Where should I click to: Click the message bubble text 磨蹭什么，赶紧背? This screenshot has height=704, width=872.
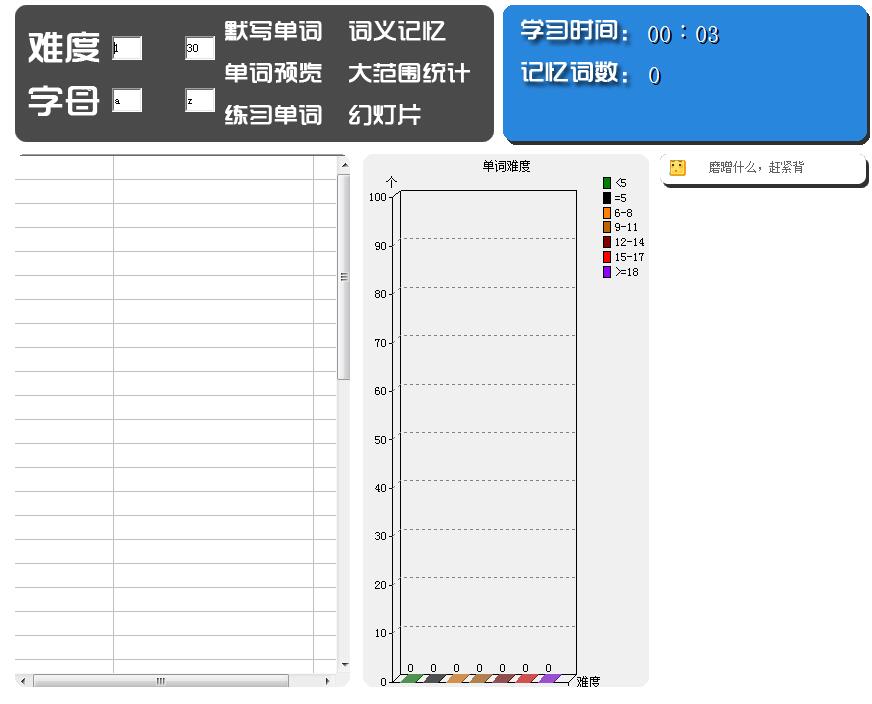pos(755,168)
